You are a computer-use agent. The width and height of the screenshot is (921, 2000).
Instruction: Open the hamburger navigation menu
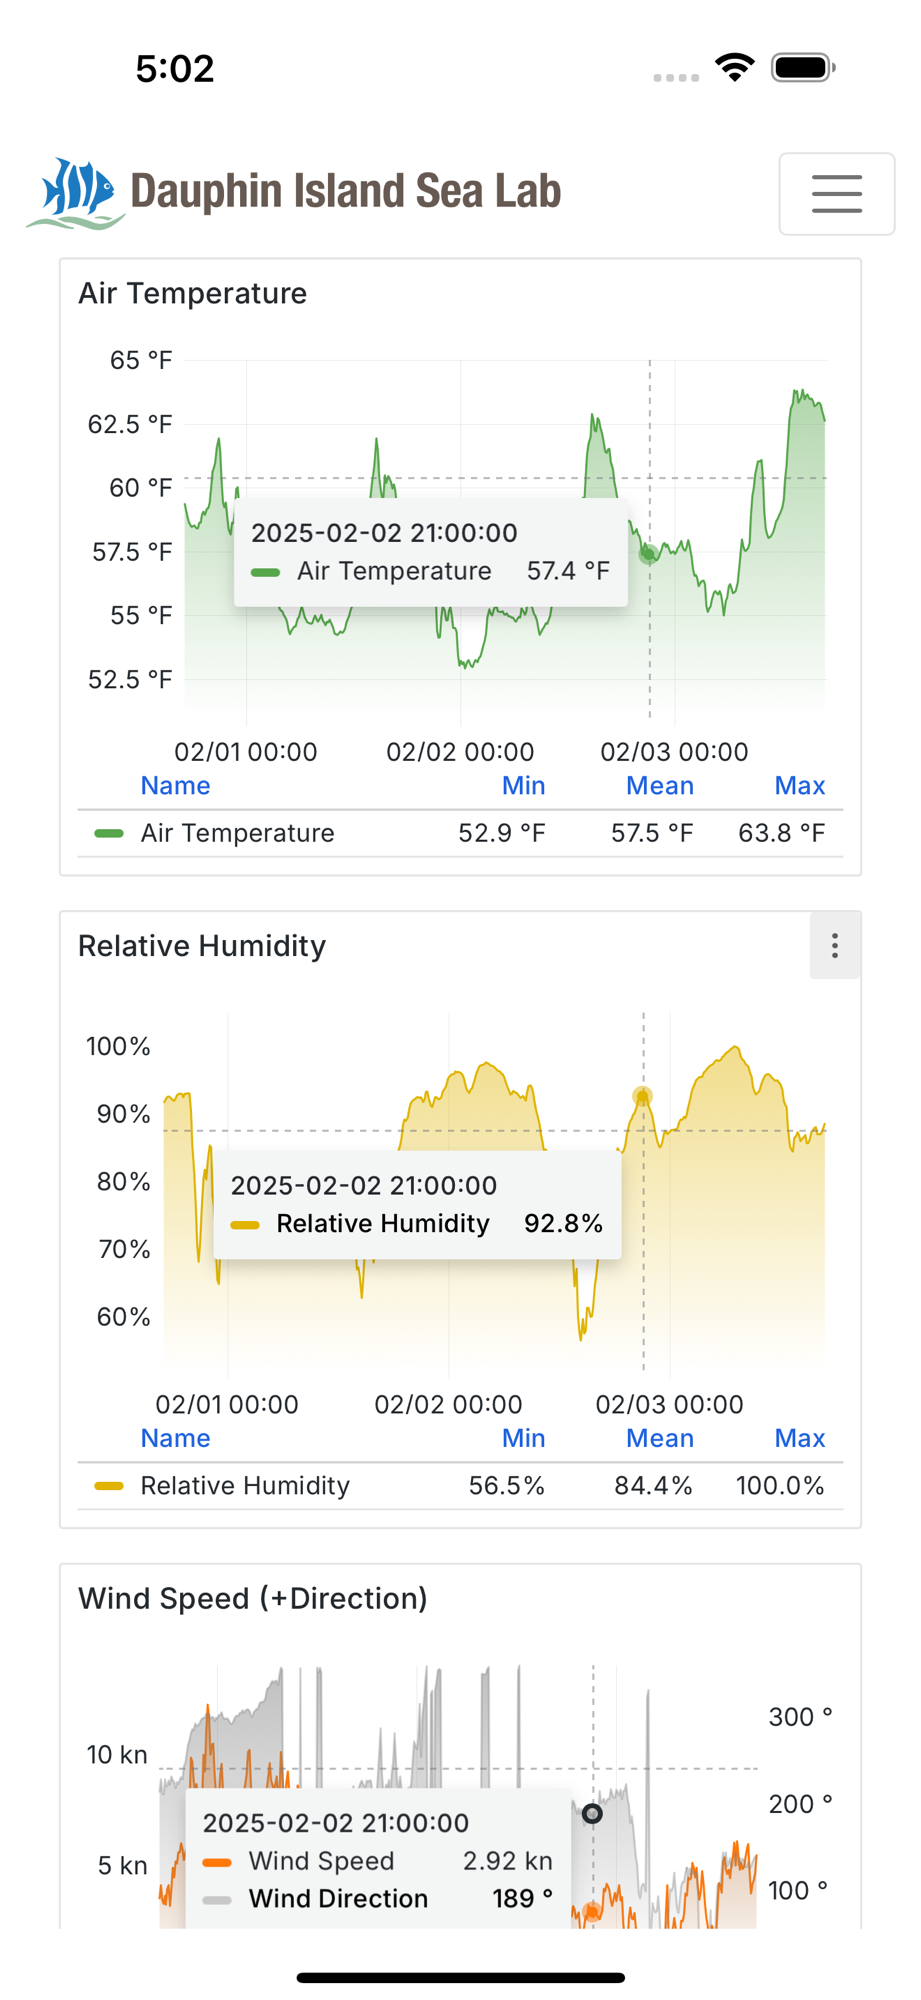pyautogui.click(x=836, y=194)
